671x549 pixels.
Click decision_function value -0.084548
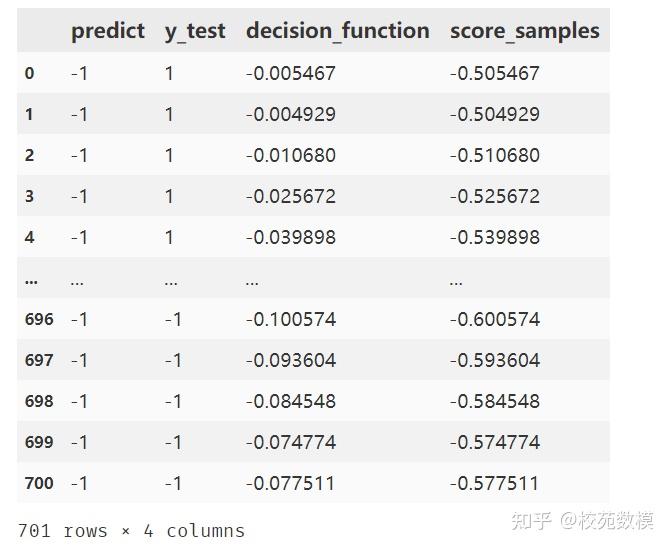click(290, 401)
